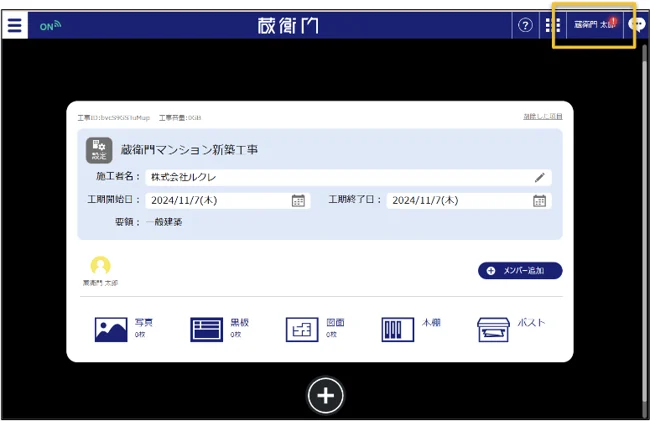Select the member avatar for 蔵衛門 太郎
This screenshot has height=421, width=650.
(100, 266)
